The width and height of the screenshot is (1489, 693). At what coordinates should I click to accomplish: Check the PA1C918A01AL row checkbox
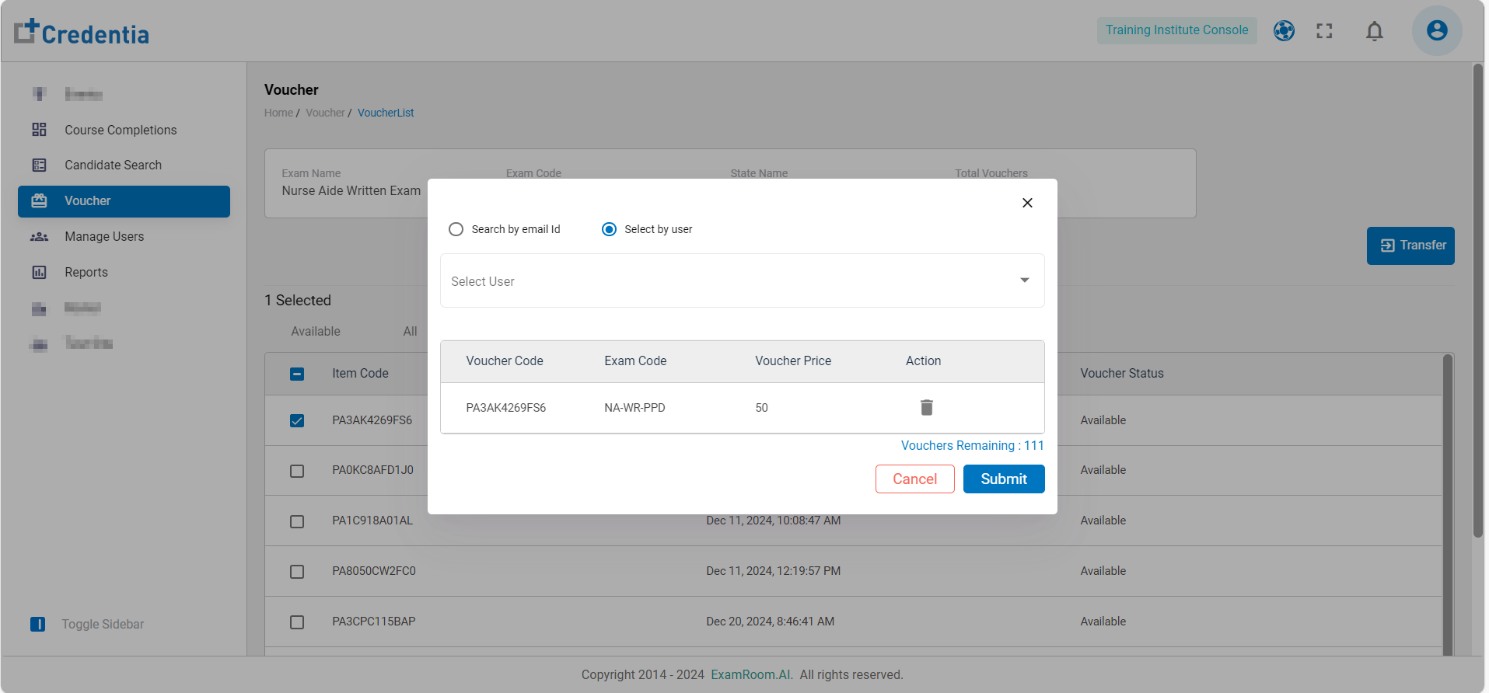(x=297, y=521)
